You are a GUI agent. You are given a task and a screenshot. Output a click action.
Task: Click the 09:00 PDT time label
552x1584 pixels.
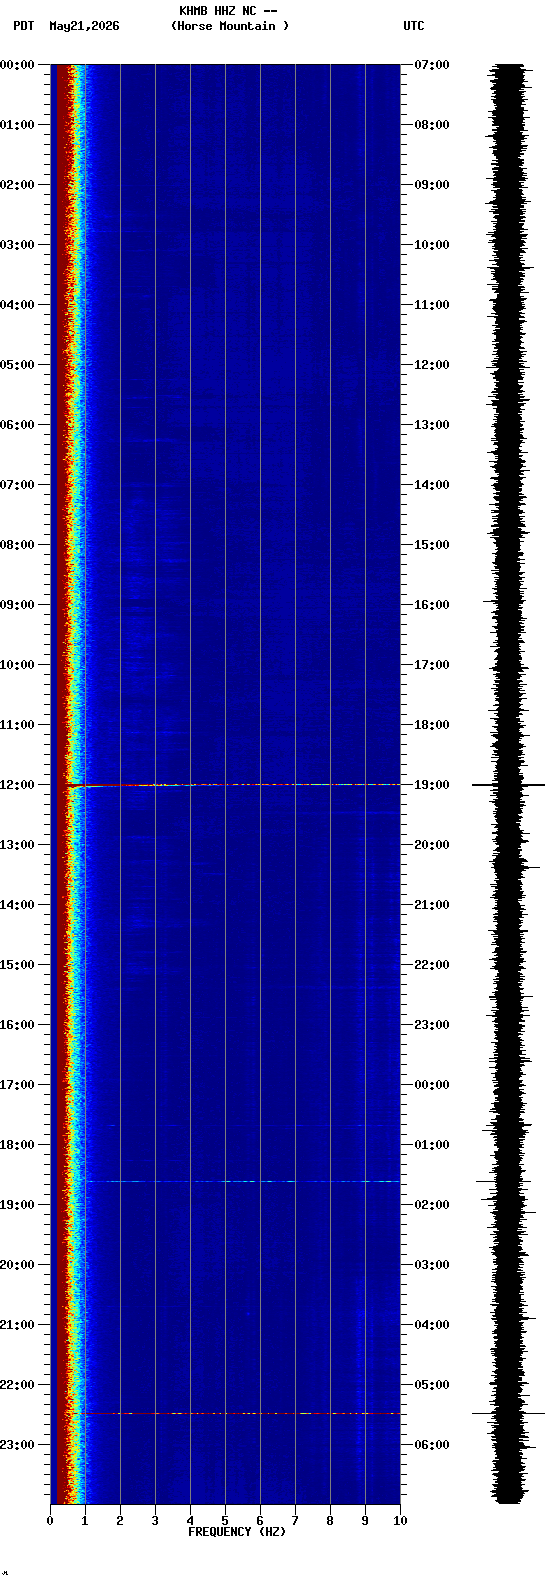17,605
